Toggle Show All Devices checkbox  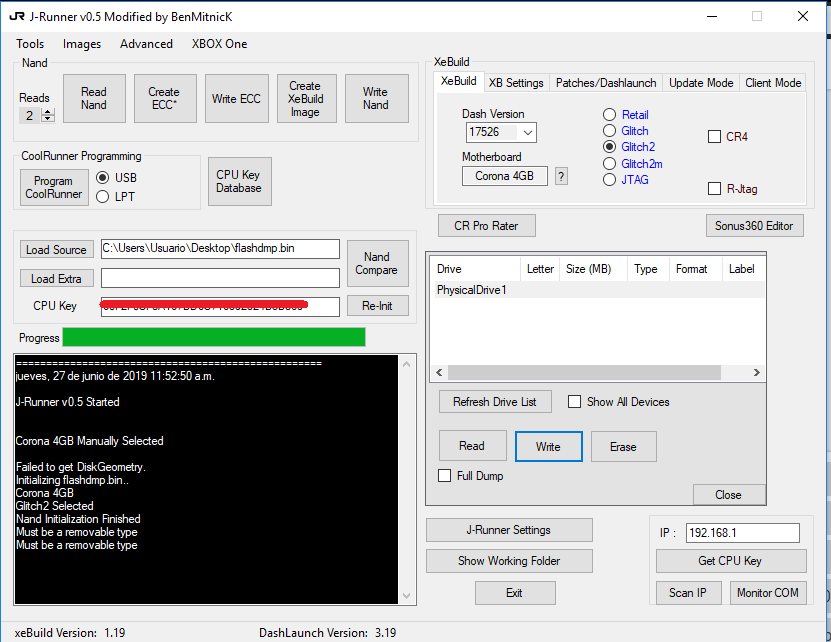pyautogui.click(x=574, y=401)
